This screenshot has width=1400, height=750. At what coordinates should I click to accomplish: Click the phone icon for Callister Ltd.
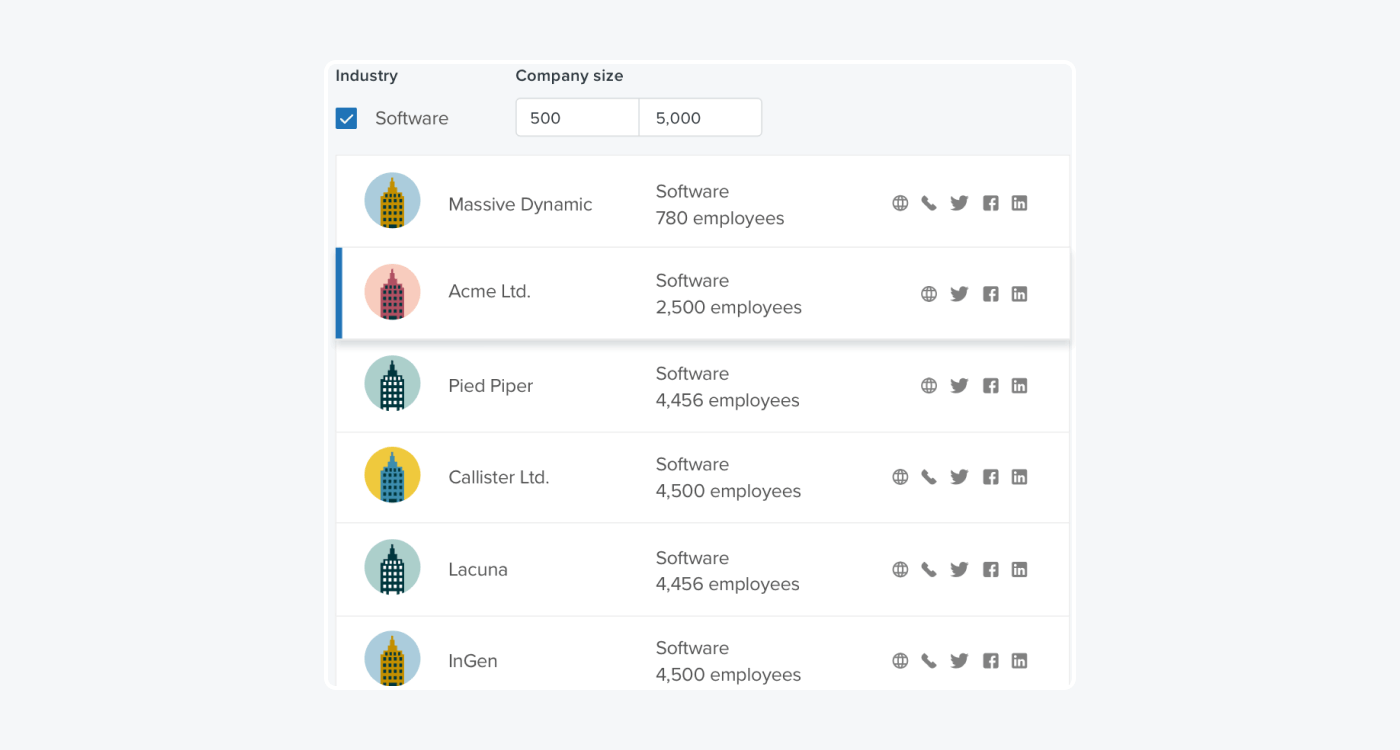click(x=929, y=477)
